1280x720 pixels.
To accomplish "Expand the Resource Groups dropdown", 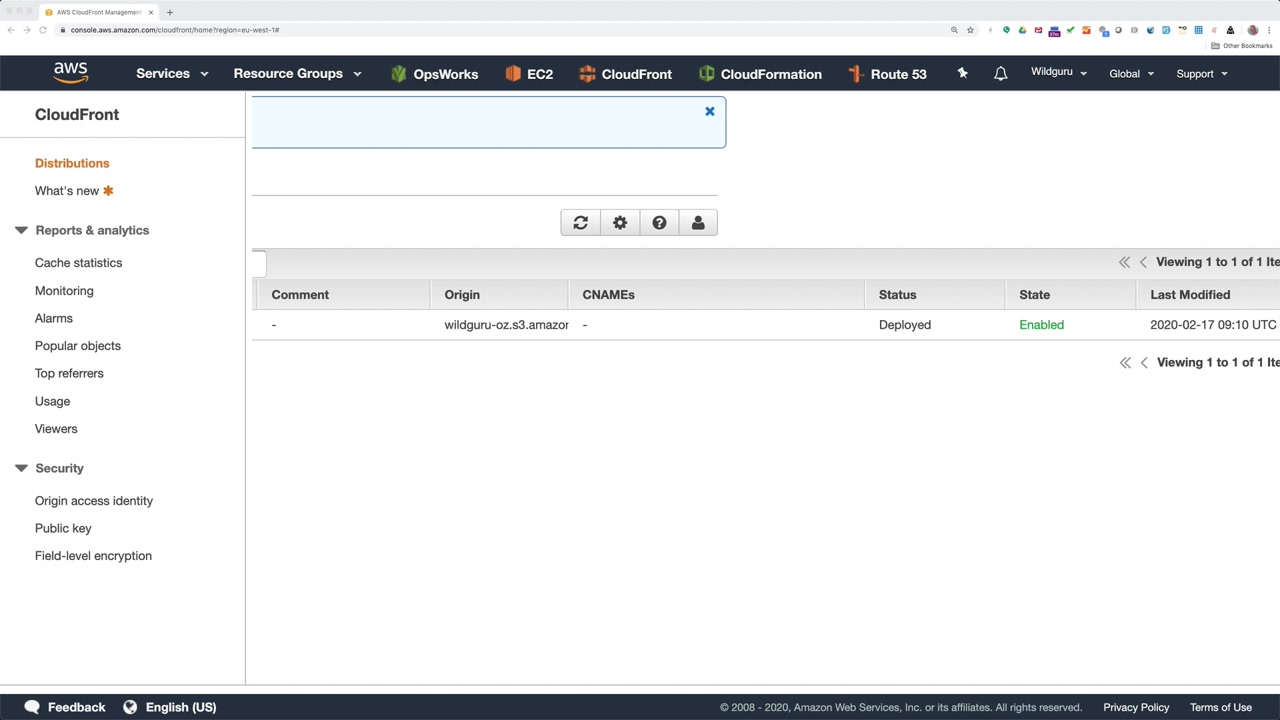I will (297, 74).
